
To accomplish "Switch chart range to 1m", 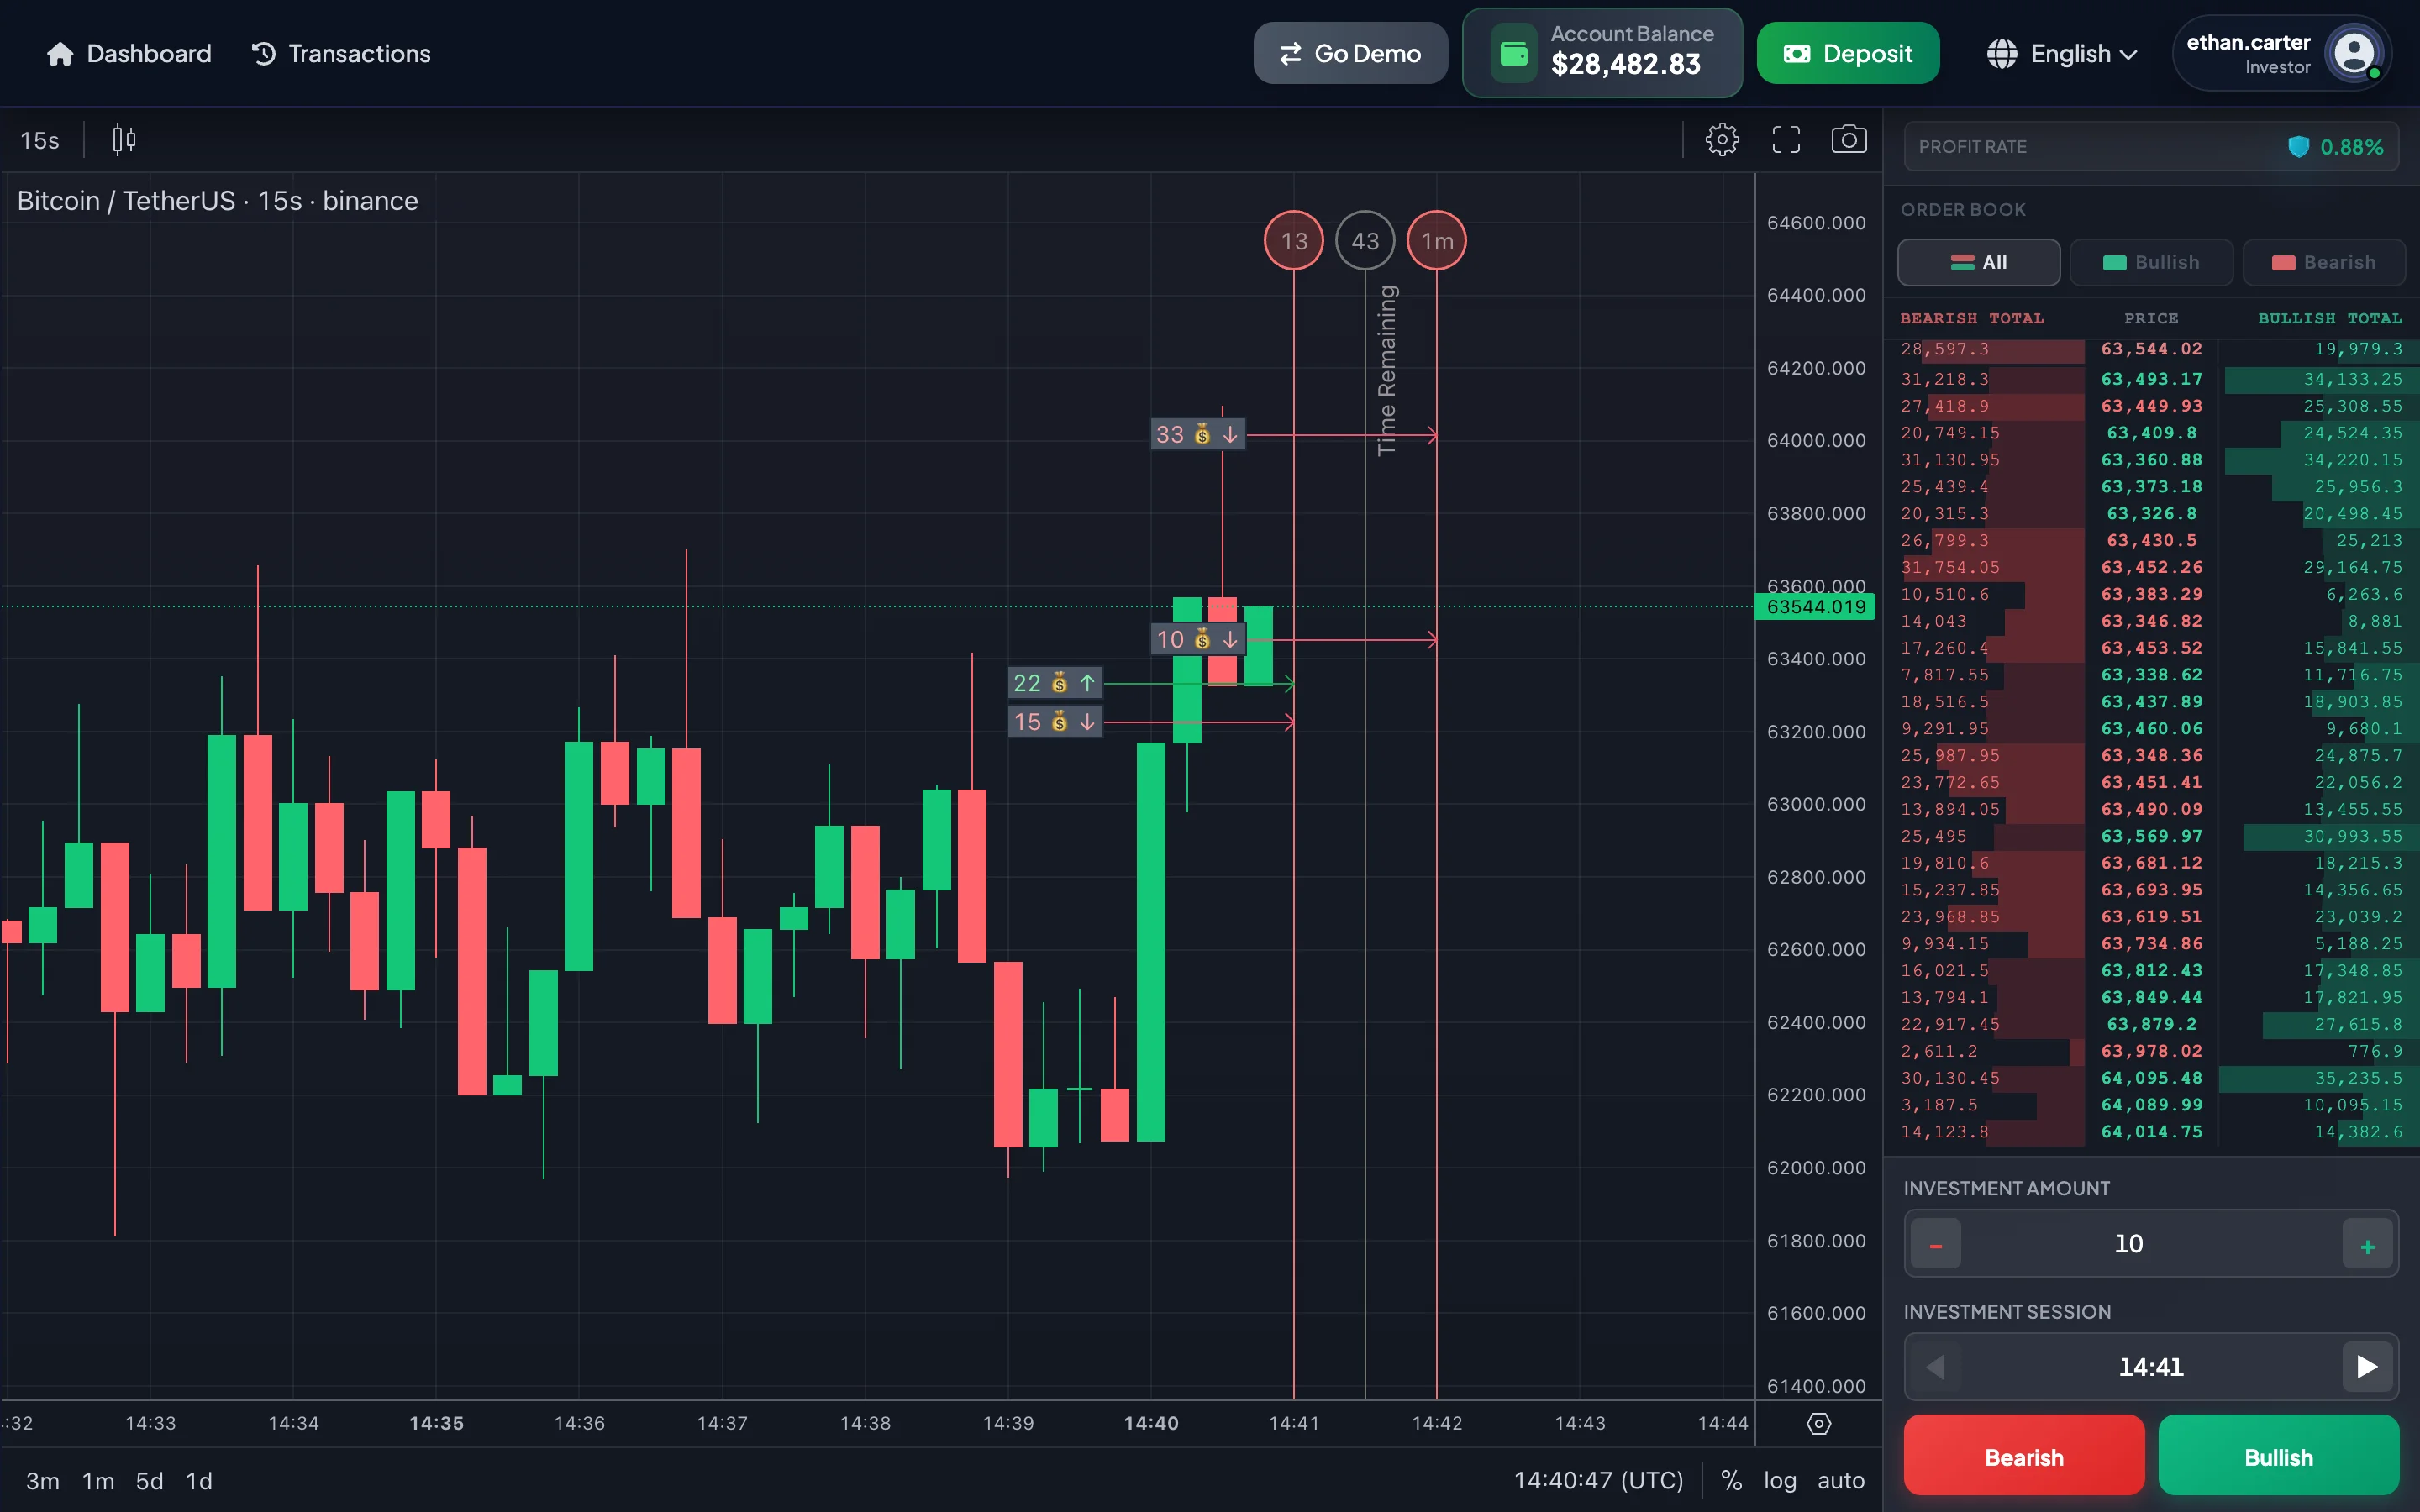I will coord(98,1481).
